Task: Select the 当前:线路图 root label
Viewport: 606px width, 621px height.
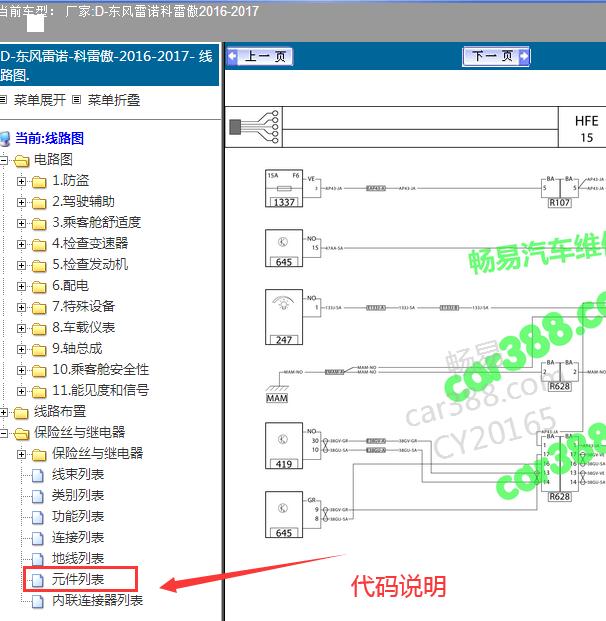Action: click(x=50, y=138)
